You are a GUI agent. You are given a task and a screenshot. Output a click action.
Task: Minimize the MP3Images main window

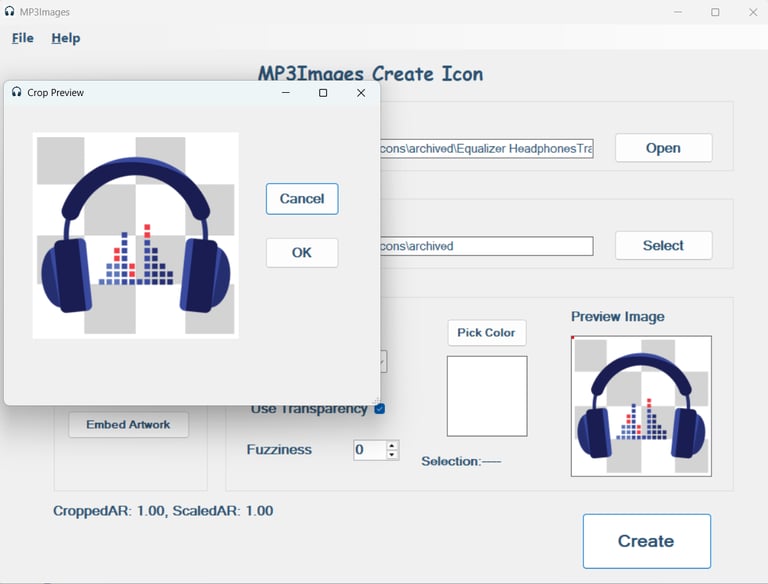point(678,12)
